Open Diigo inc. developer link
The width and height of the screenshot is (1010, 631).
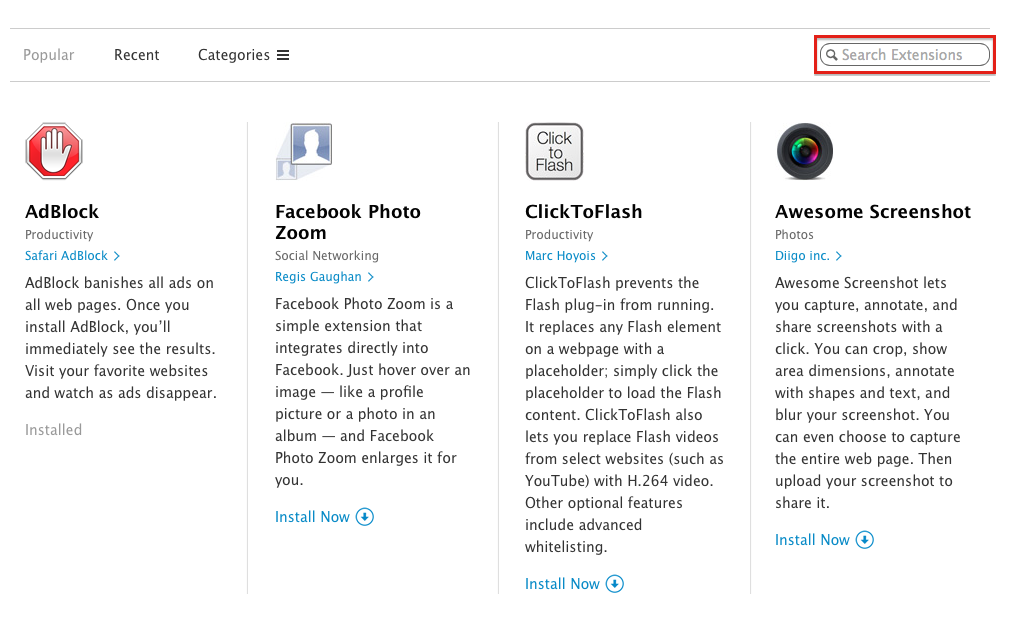[x=802, y=256]
